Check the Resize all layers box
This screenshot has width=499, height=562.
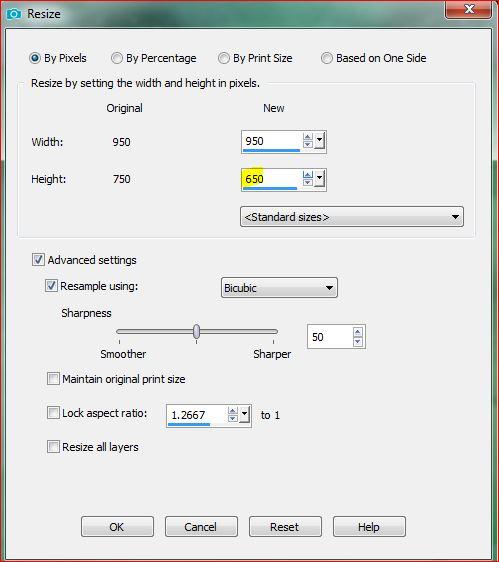click(53, 447)
